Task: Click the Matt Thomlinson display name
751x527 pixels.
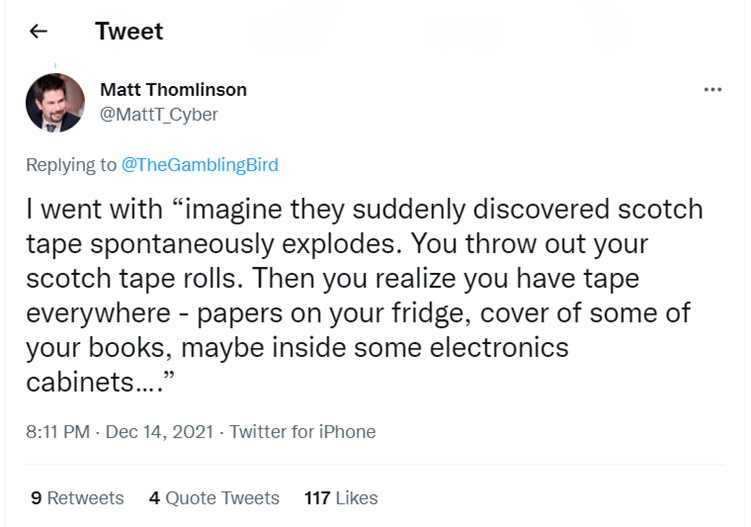Action: (173, 90)
